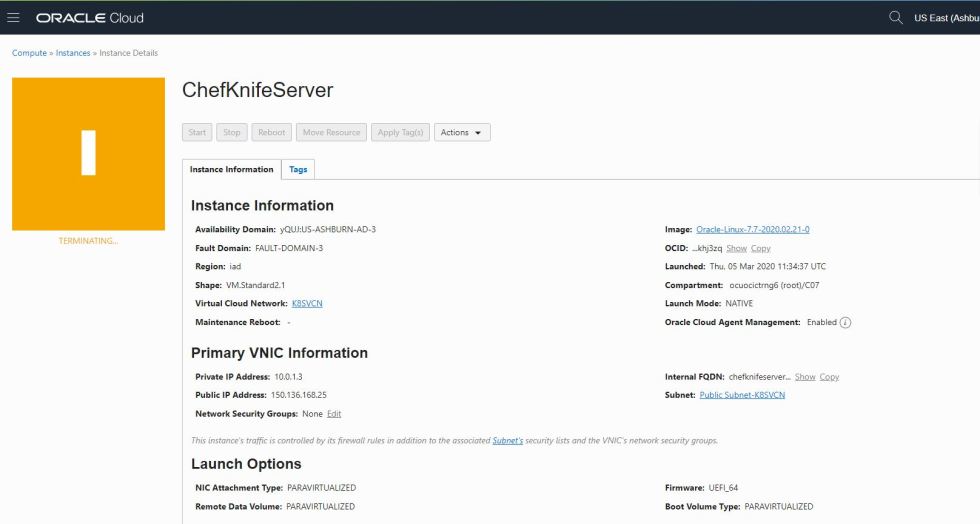Switch to the Tags tab
This screenshot has height=524, width=980.
pos(298,169)
